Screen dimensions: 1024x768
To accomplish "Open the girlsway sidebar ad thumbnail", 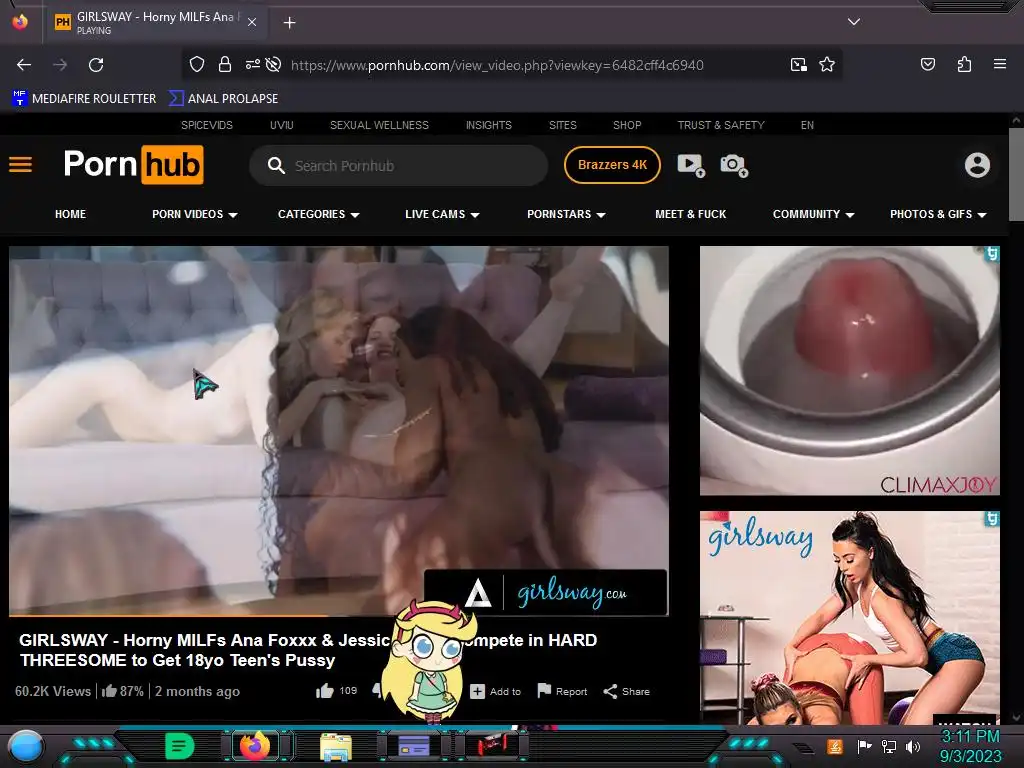I will (x=850, y=618).
